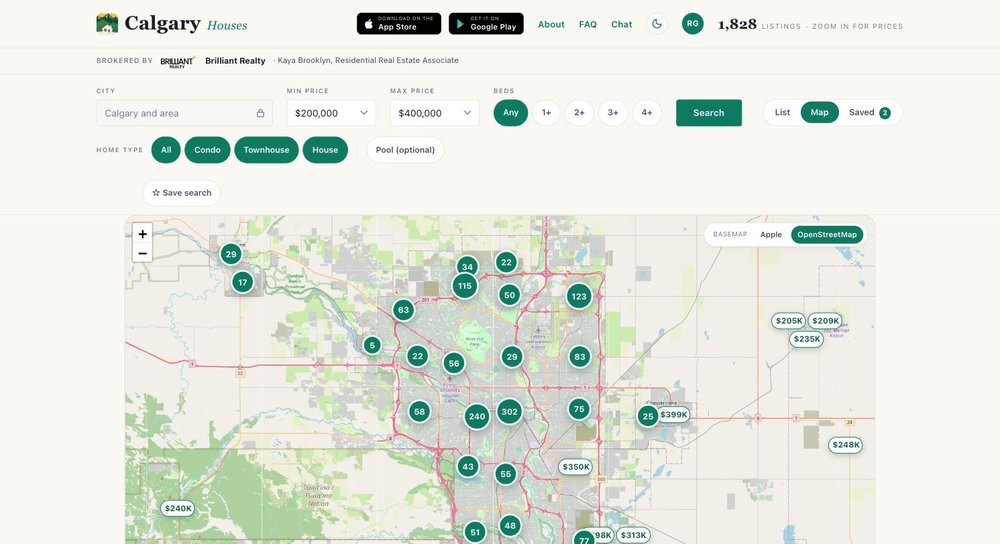Select 1+ beds filter
Image resolution: width=1000 pixels, height=544 pixels.
tap(547, 113)
